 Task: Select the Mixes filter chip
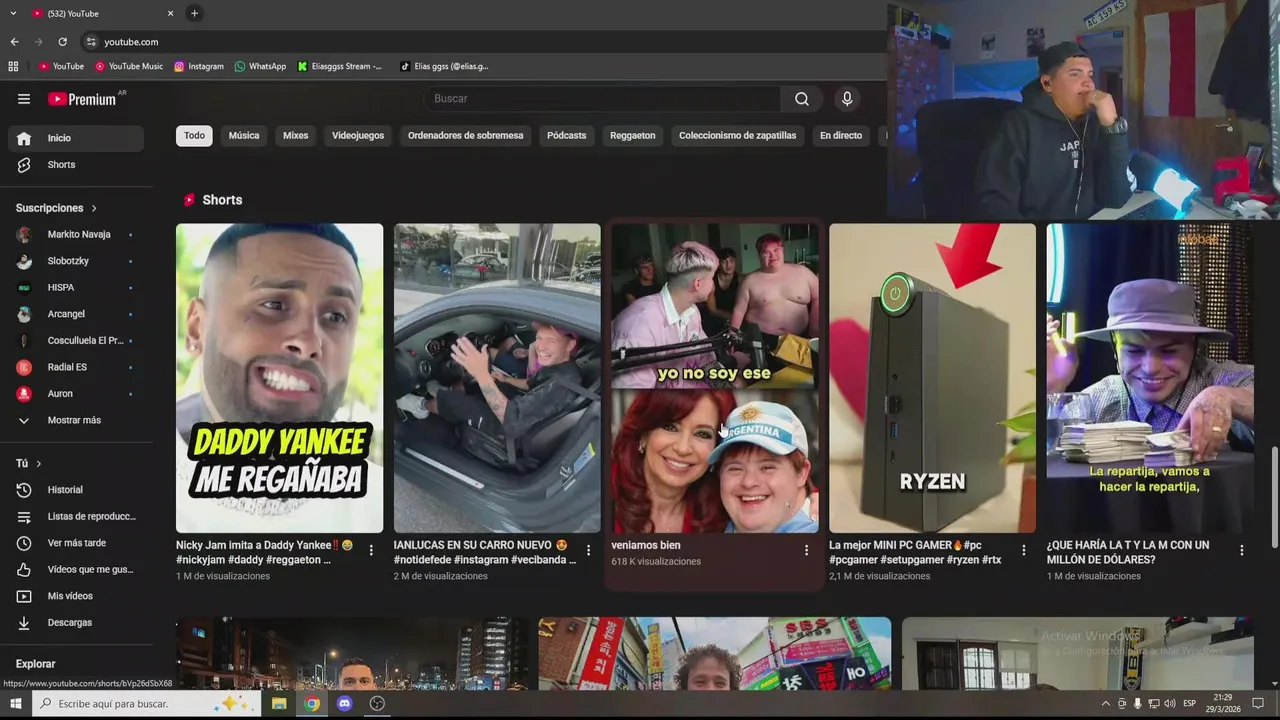(295, 136)
